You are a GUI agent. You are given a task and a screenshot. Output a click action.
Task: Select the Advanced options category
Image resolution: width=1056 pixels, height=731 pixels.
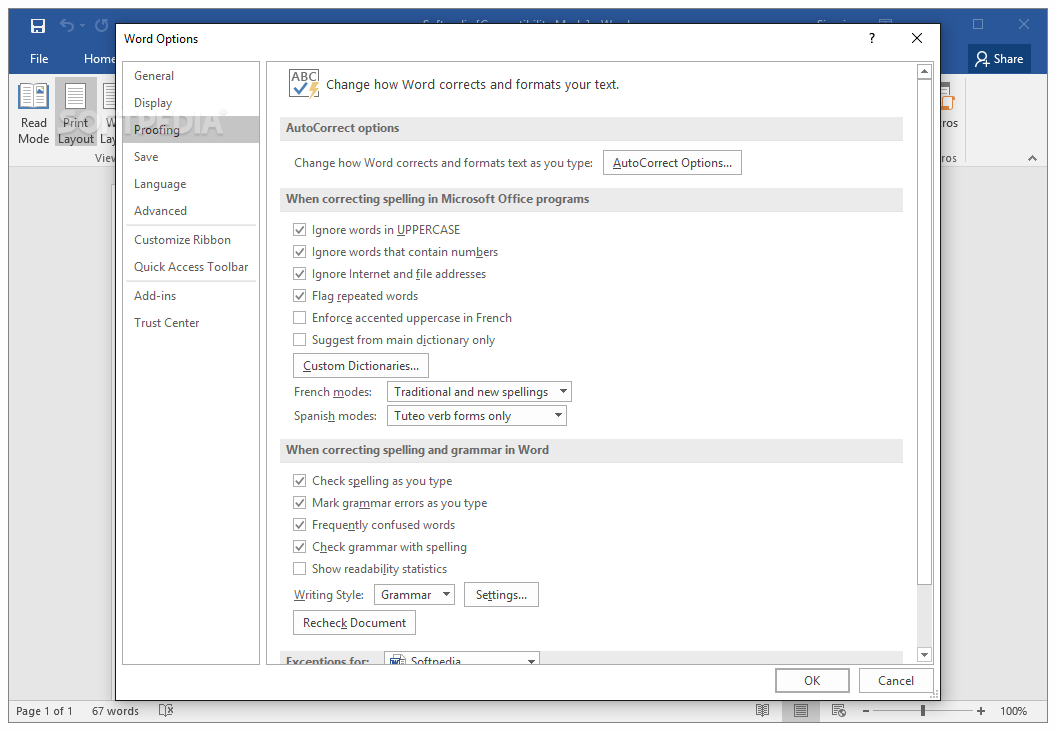tap(191, 211)
